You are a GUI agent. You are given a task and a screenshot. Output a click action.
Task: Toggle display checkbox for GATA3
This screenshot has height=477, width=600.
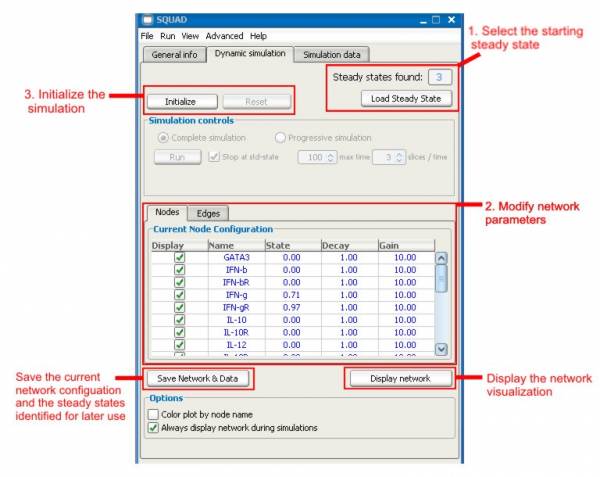pos(179,257)
